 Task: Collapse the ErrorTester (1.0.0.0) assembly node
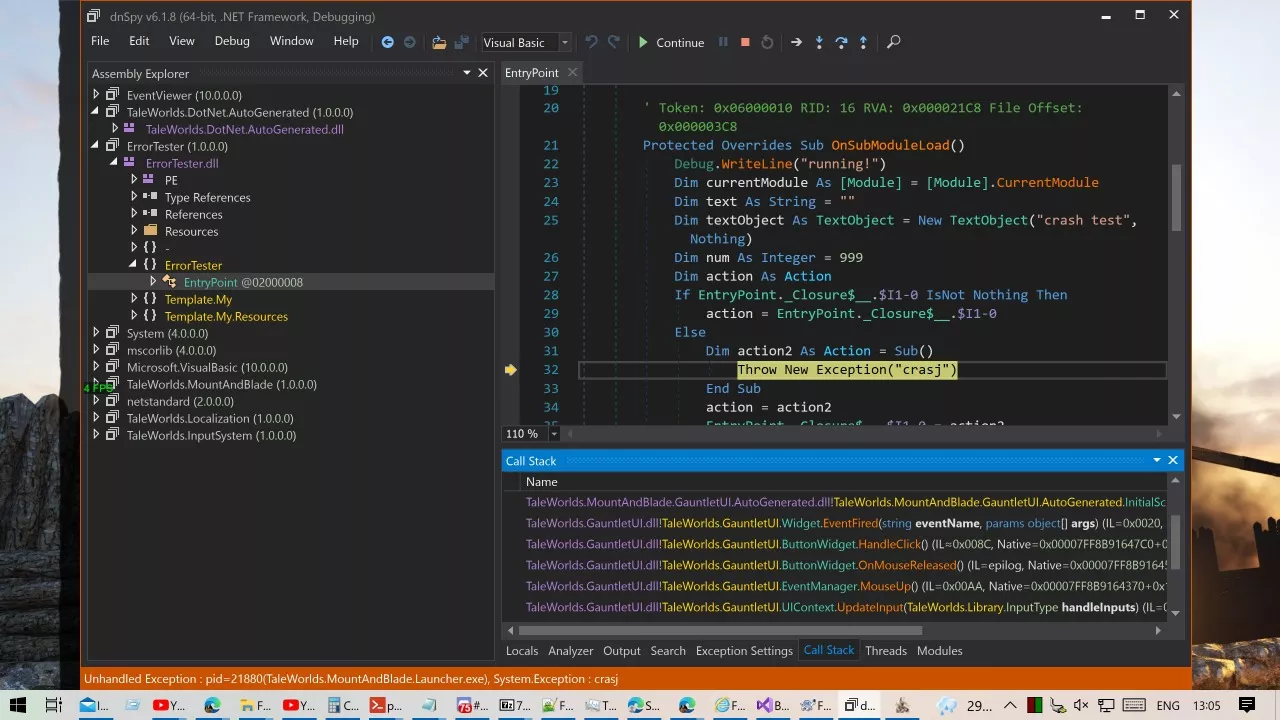click(97, 146)
